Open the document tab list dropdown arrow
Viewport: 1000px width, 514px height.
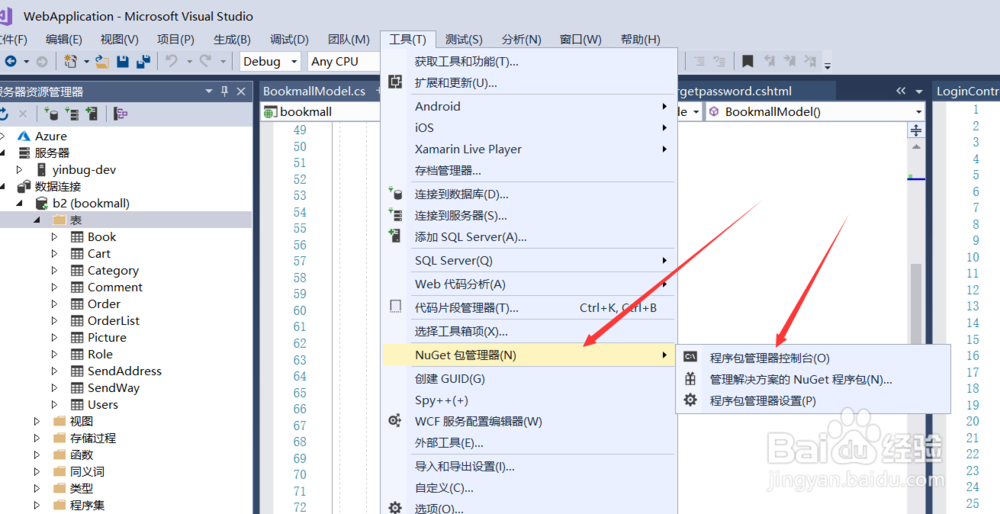coord(919,91)
